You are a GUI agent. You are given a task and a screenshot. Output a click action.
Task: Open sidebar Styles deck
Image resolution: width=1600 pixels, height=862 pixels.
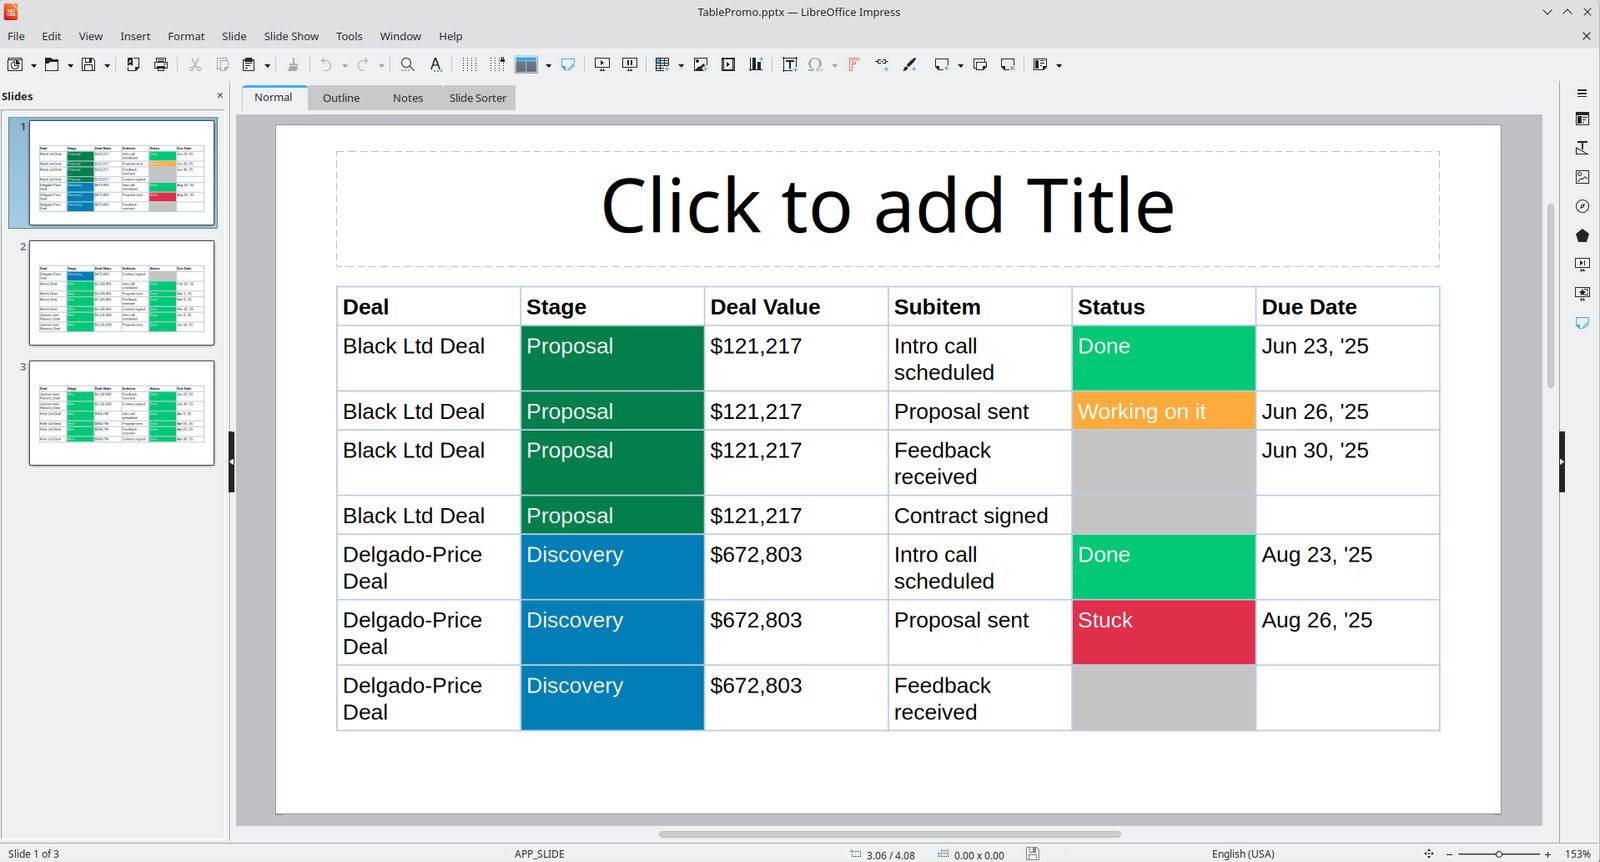[x=1582, y=148]
